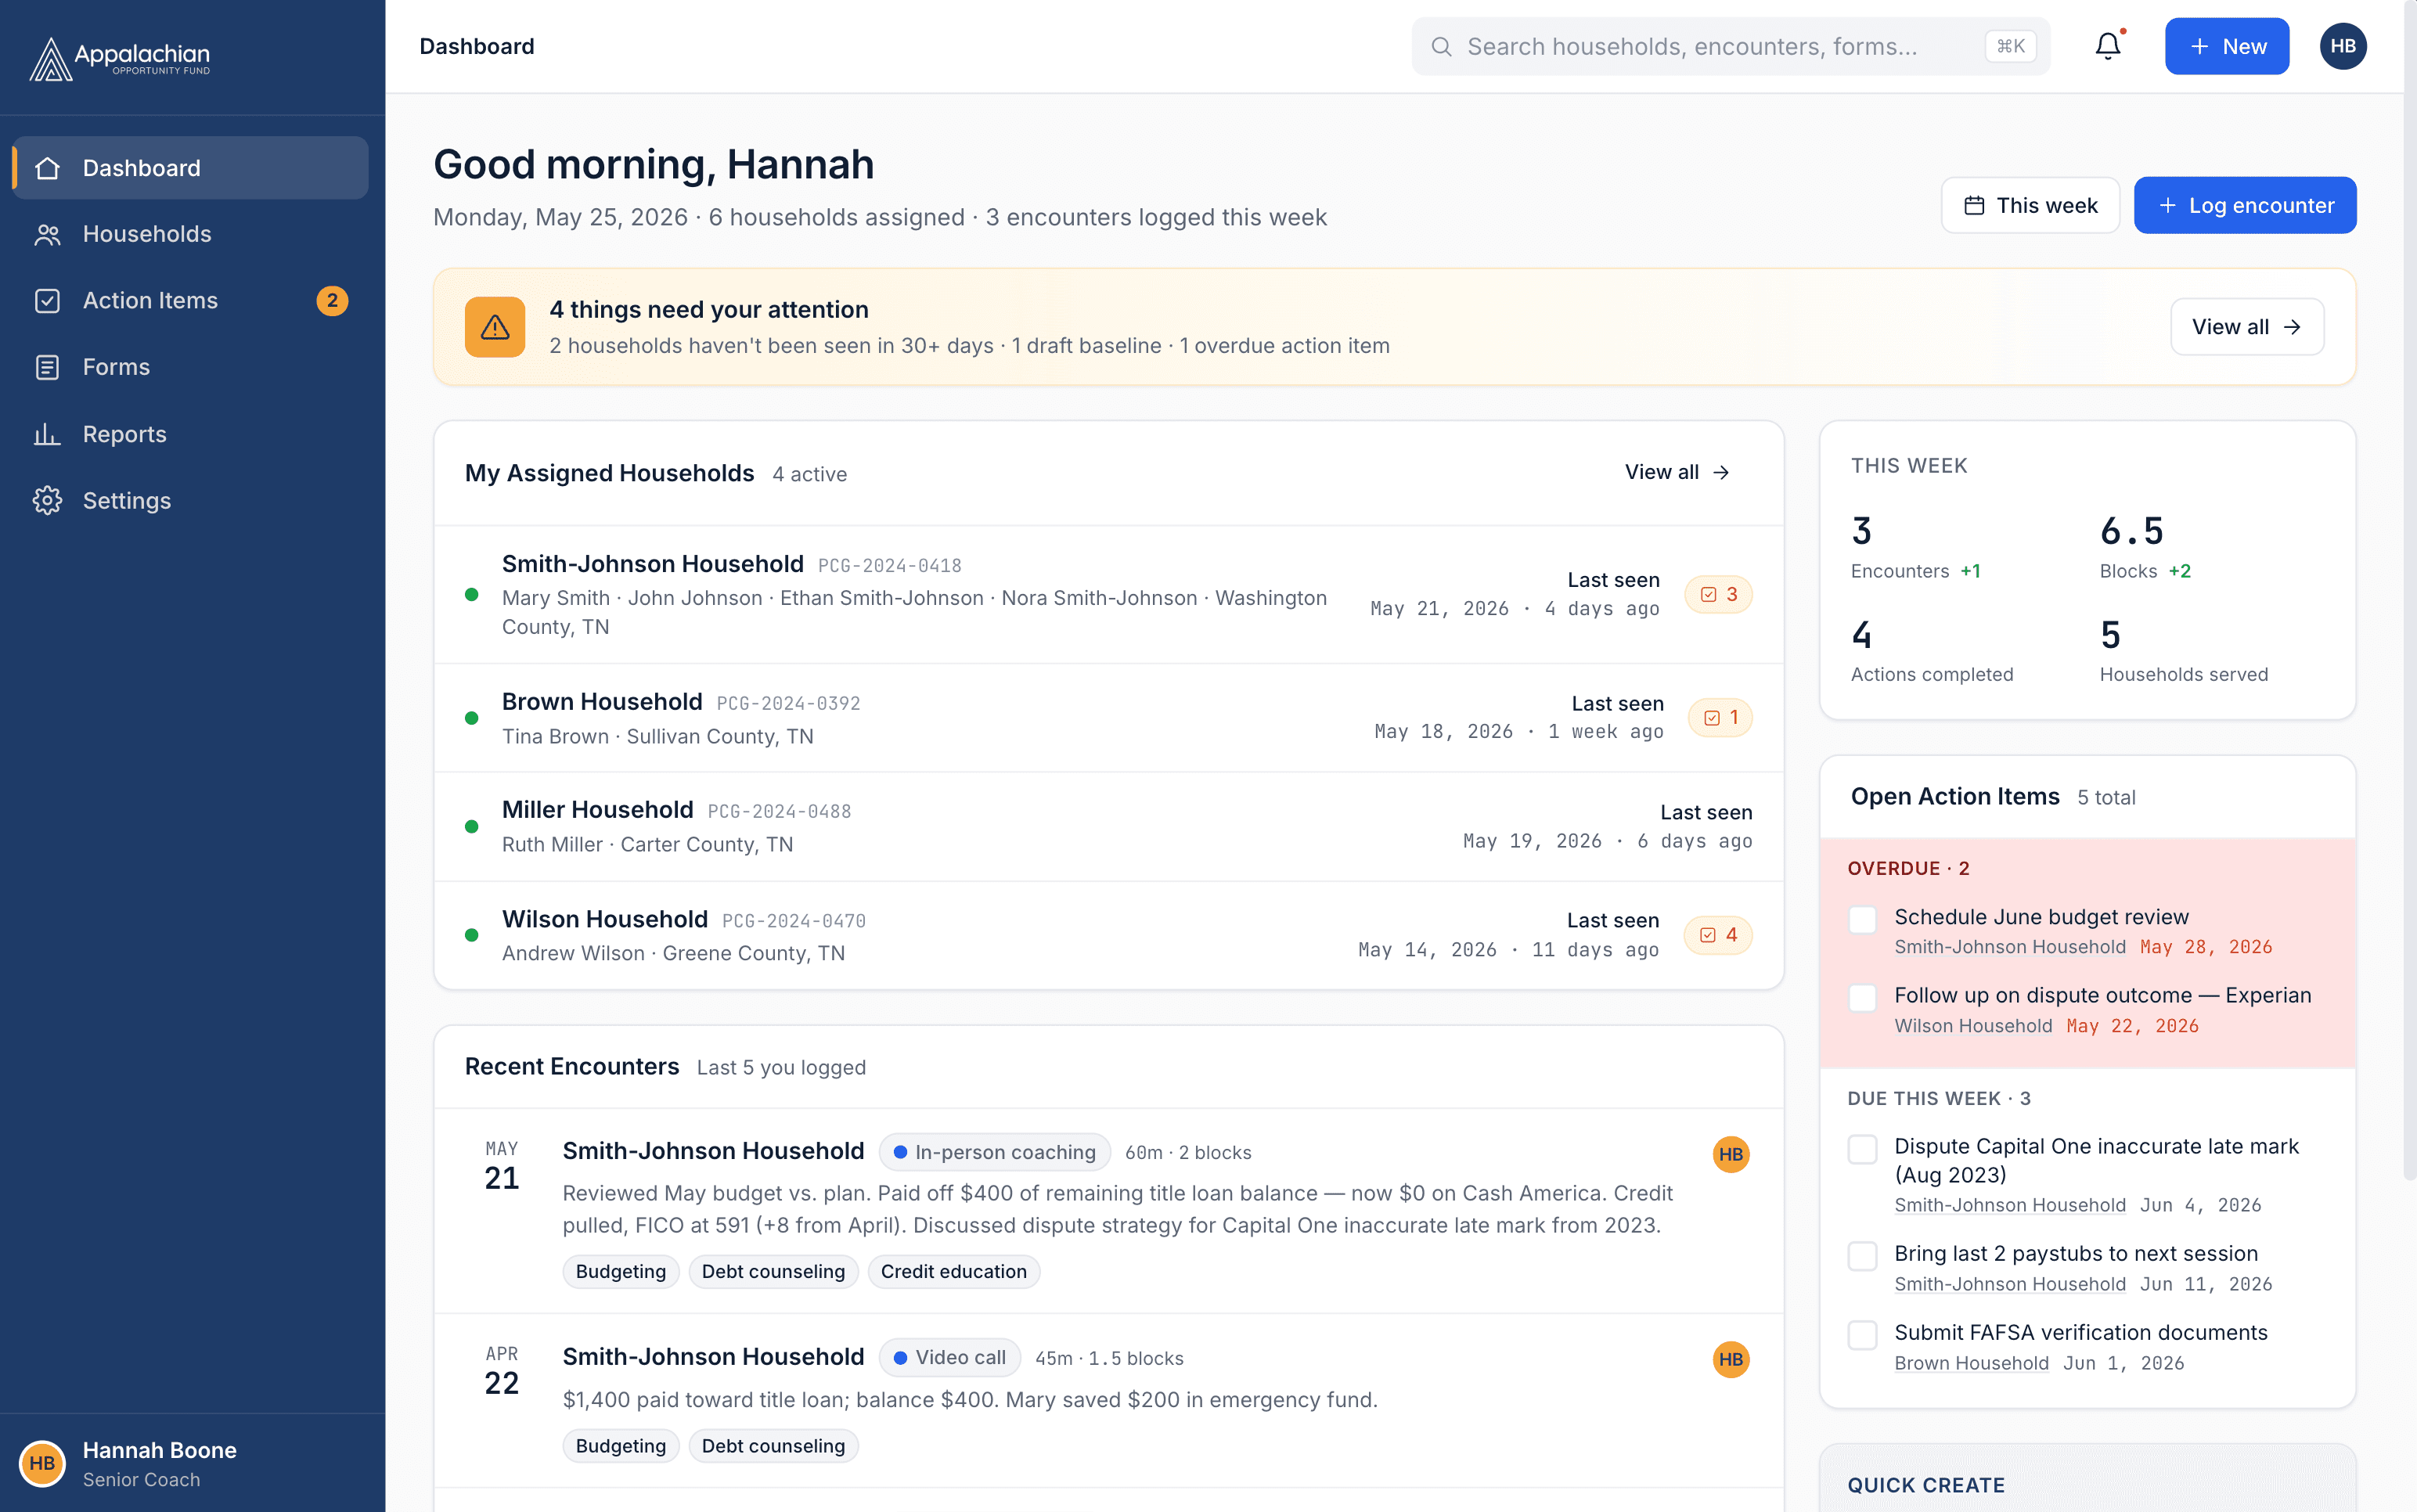Viewport: 2417px width, 1512px height.
Task: Click the search magnifier icon
Action: tap(1441, 47)
